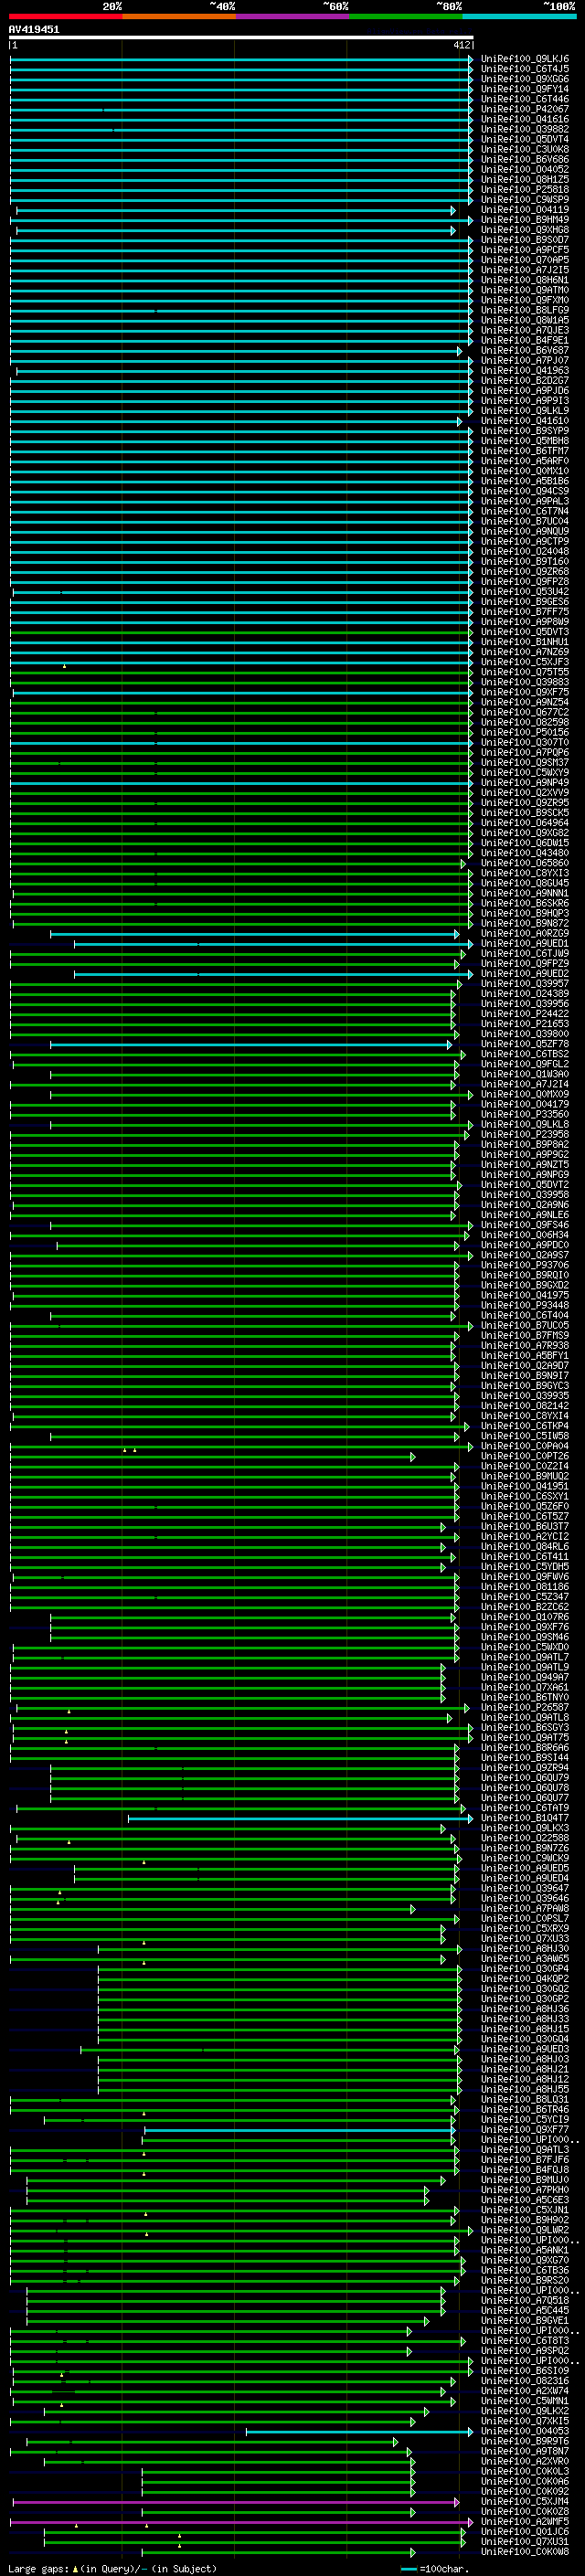
Task: Open hit UniRef100_A9UED1
Action: click(x=525, y=945)
